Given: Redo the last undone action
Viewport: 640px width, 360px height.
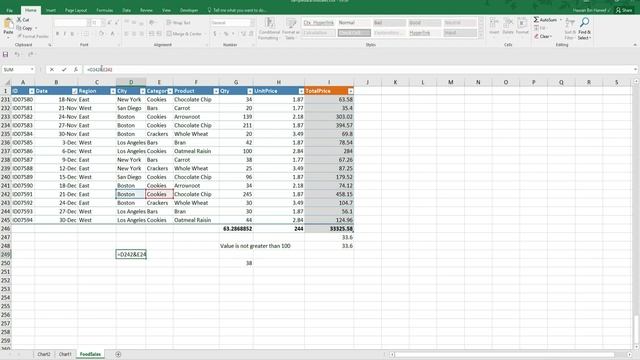Looking at the screenshot, I should 31,54.
